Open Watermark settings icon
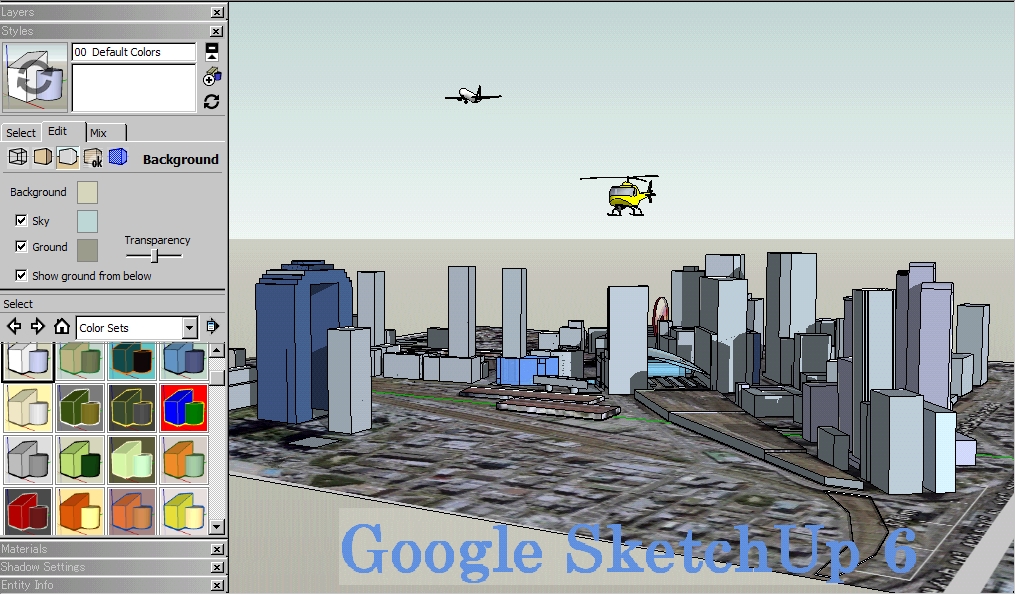The width and height of the screenshot is (1016, 595). click(93, 158)
